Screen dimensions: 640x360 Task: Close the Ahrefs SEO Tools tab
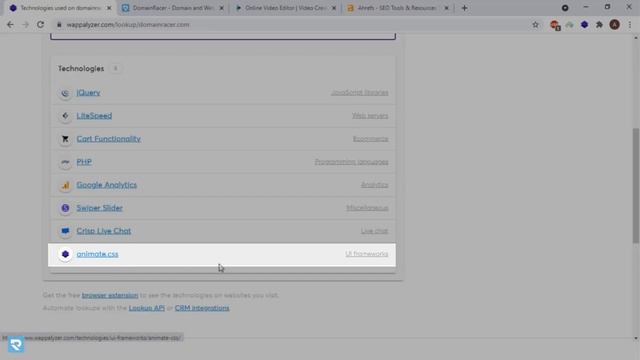point(446,8)
